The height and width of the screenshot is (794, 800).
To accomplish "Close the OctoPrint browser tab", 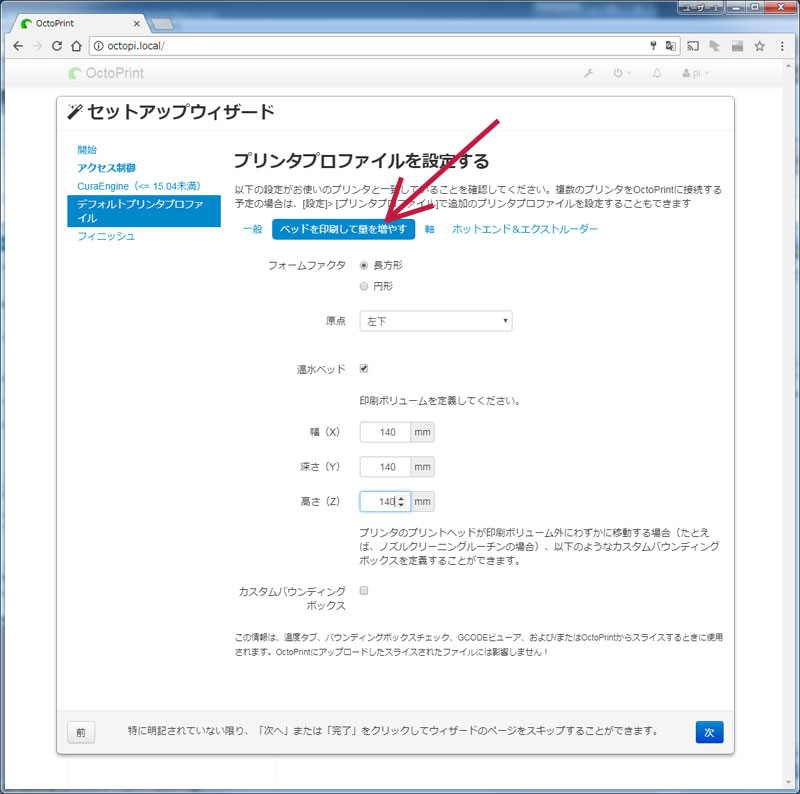I will click(136, 23).
